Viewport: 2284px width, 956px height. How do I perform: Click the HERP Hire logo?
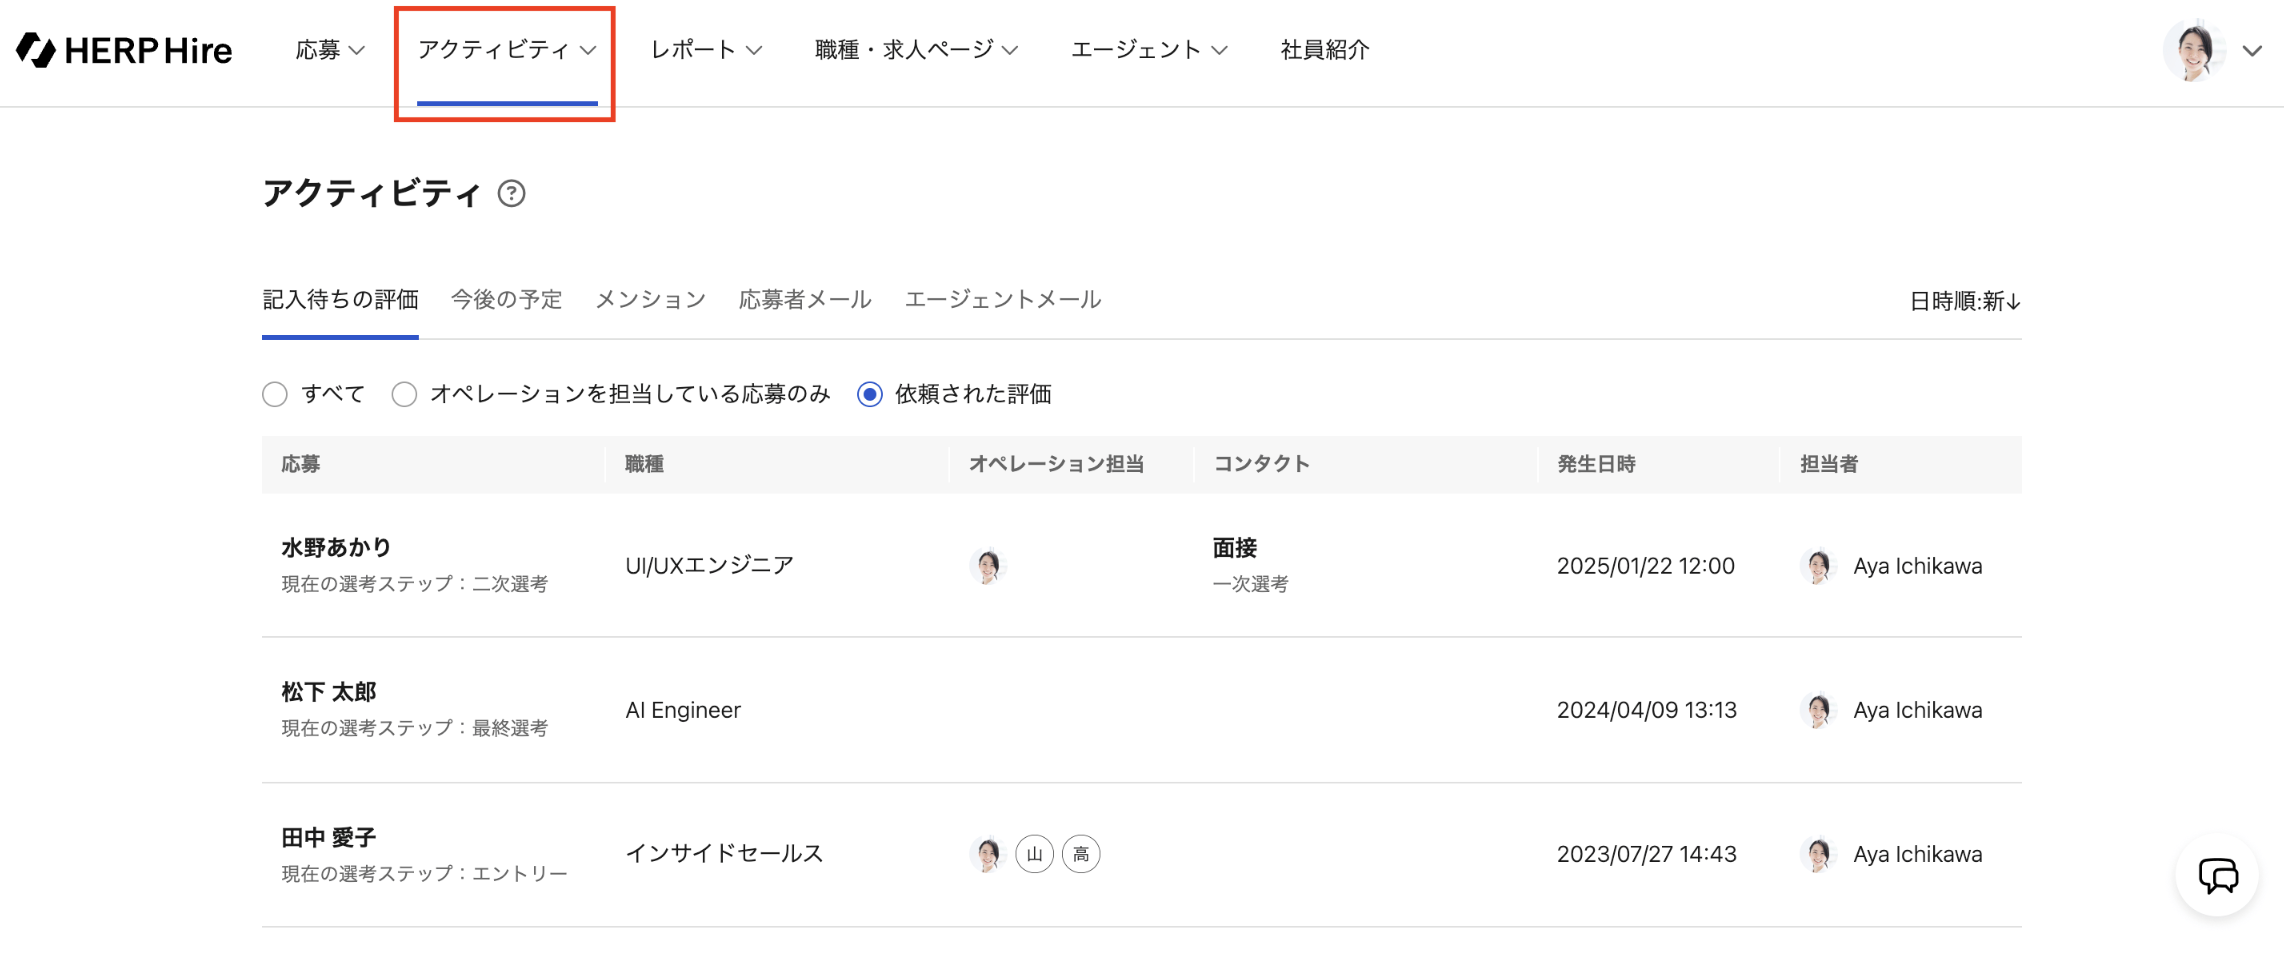[x=124, y=50]
